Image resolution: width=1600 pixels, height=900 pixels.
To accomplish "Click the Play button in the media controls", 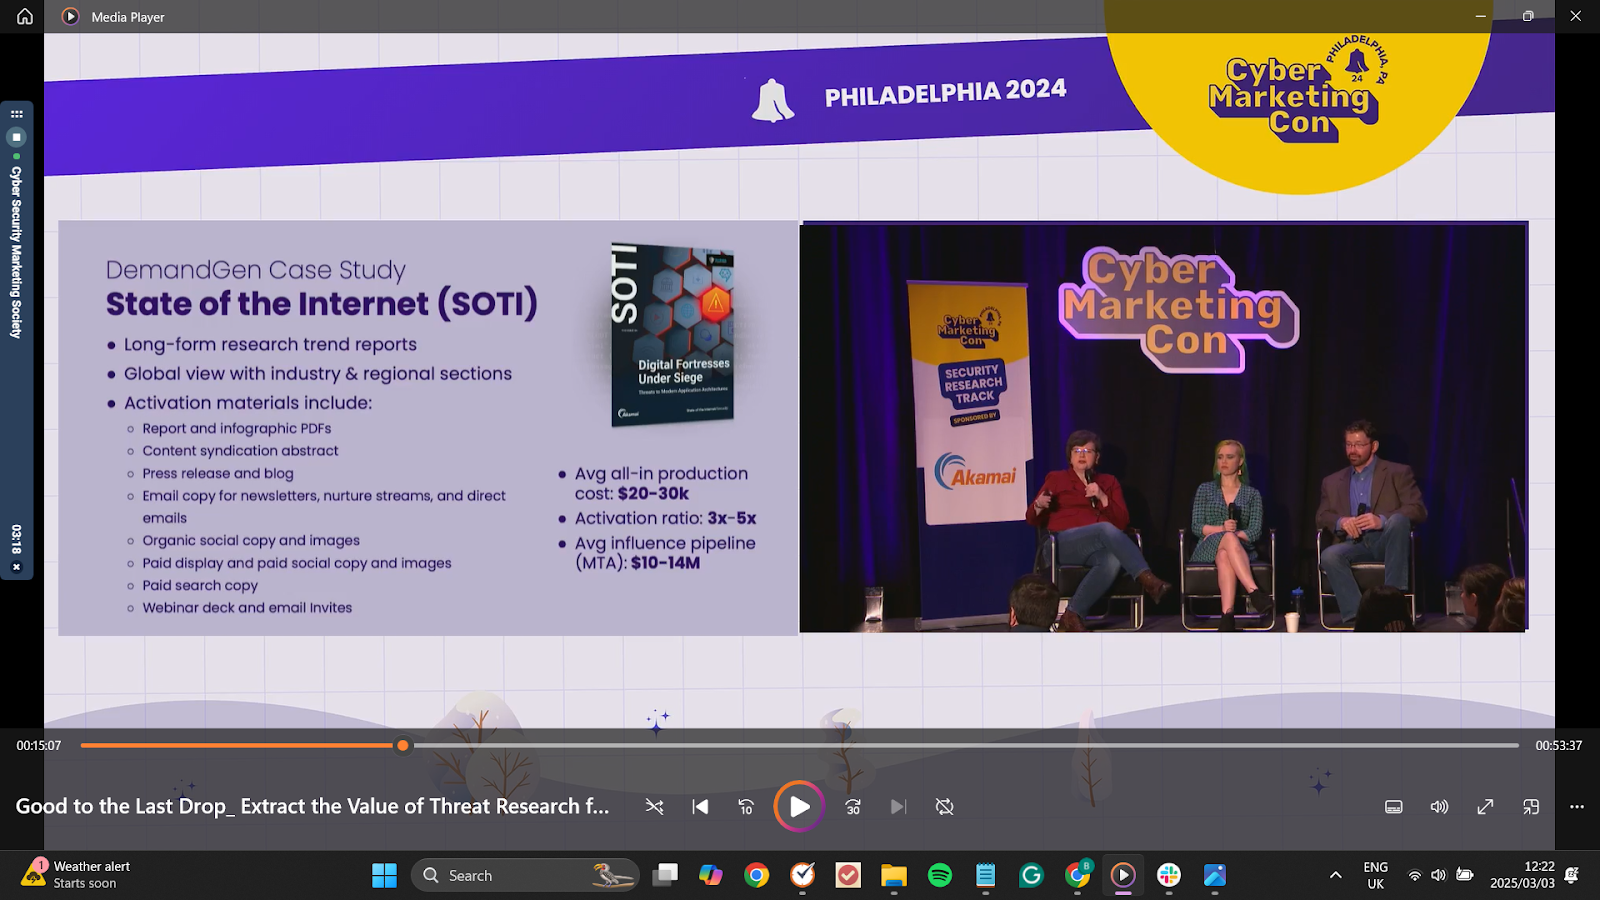I will (x=799, y=806).
